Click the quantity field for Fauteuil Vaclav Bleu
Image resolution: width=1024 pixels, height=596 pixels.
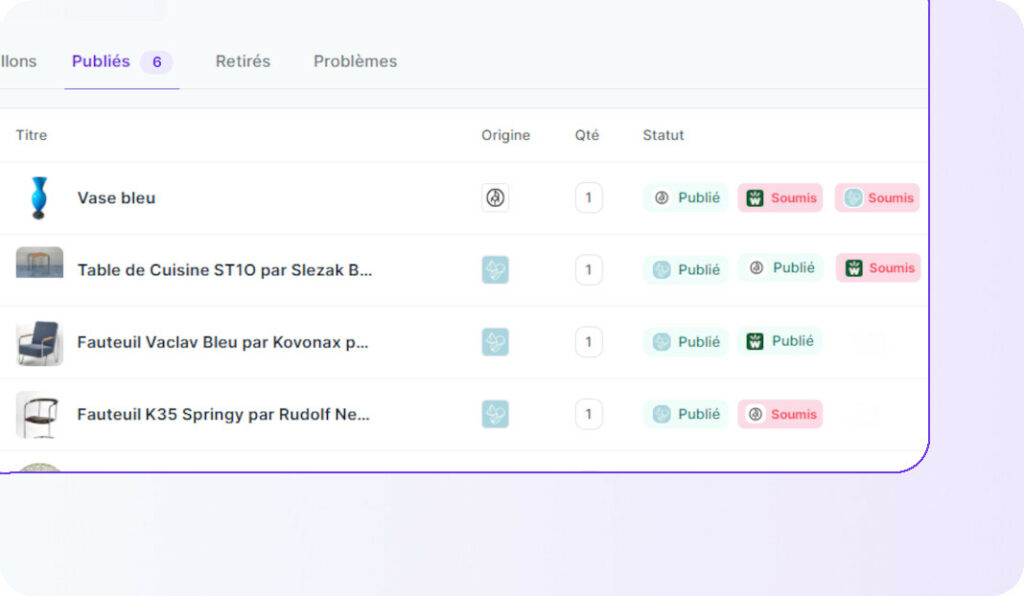tap(588, 342)
